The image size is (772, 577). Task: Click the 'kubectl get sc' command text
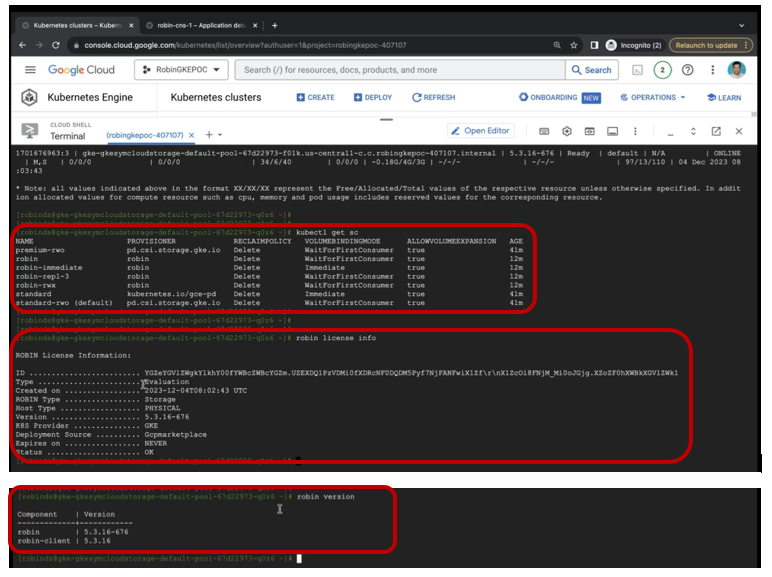click(x=327, y=232)
